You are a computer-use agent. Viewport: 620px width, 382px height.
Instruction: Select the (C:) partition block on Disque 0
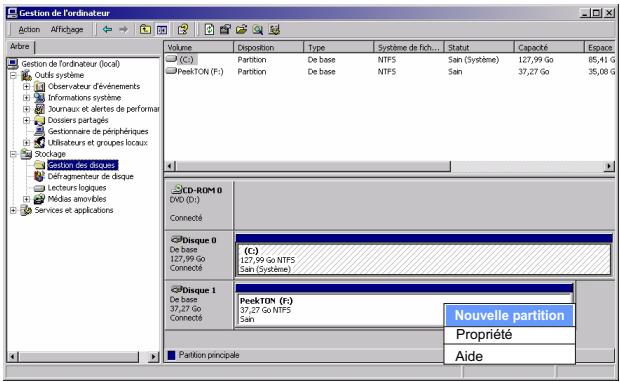(424, 259)
